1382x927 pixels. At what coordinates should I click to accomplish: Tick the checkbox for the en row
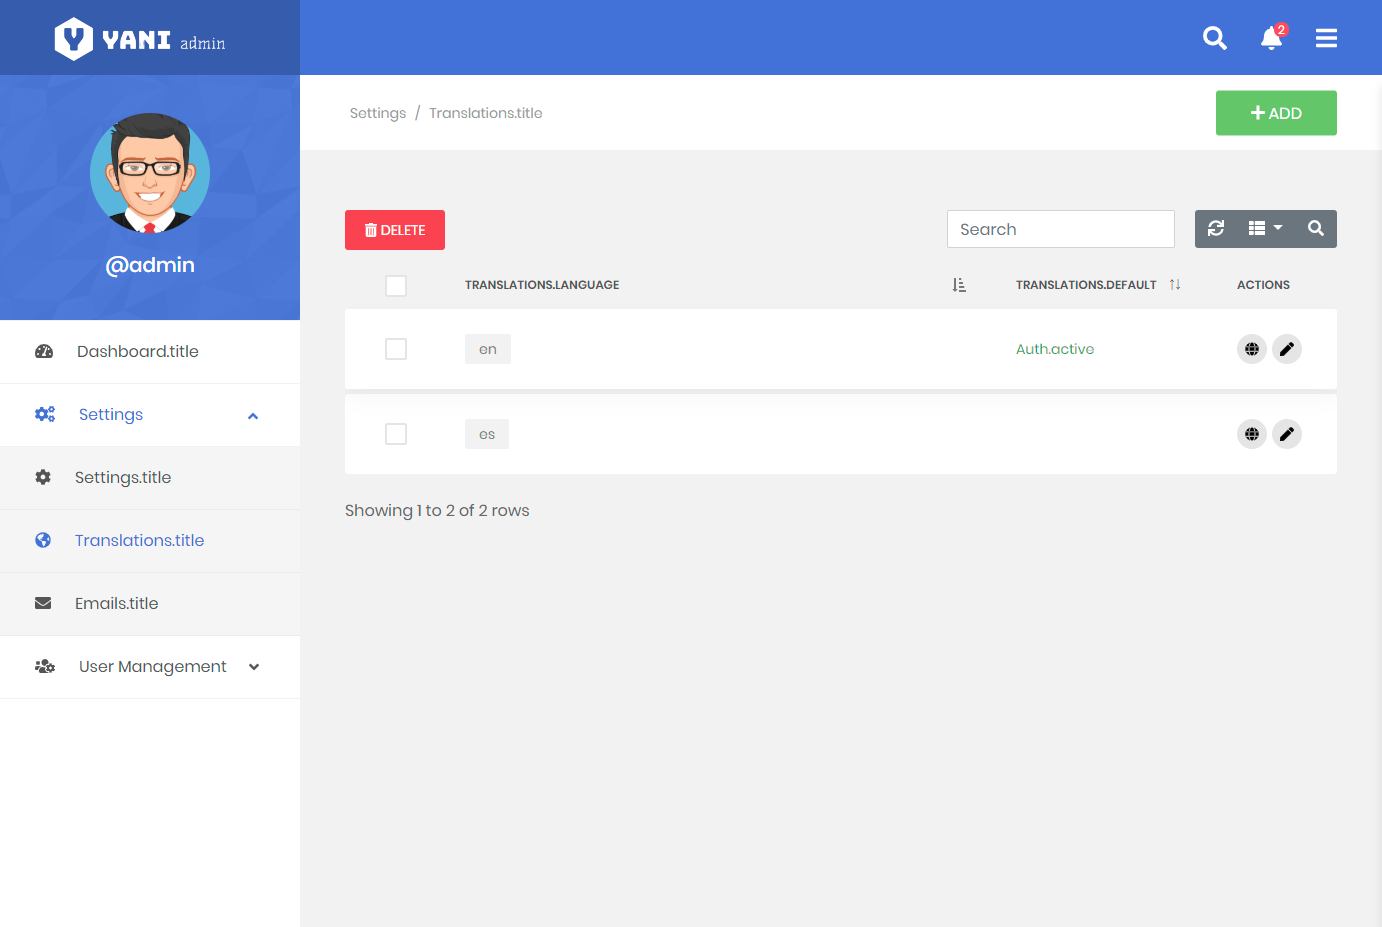(396, 349)
